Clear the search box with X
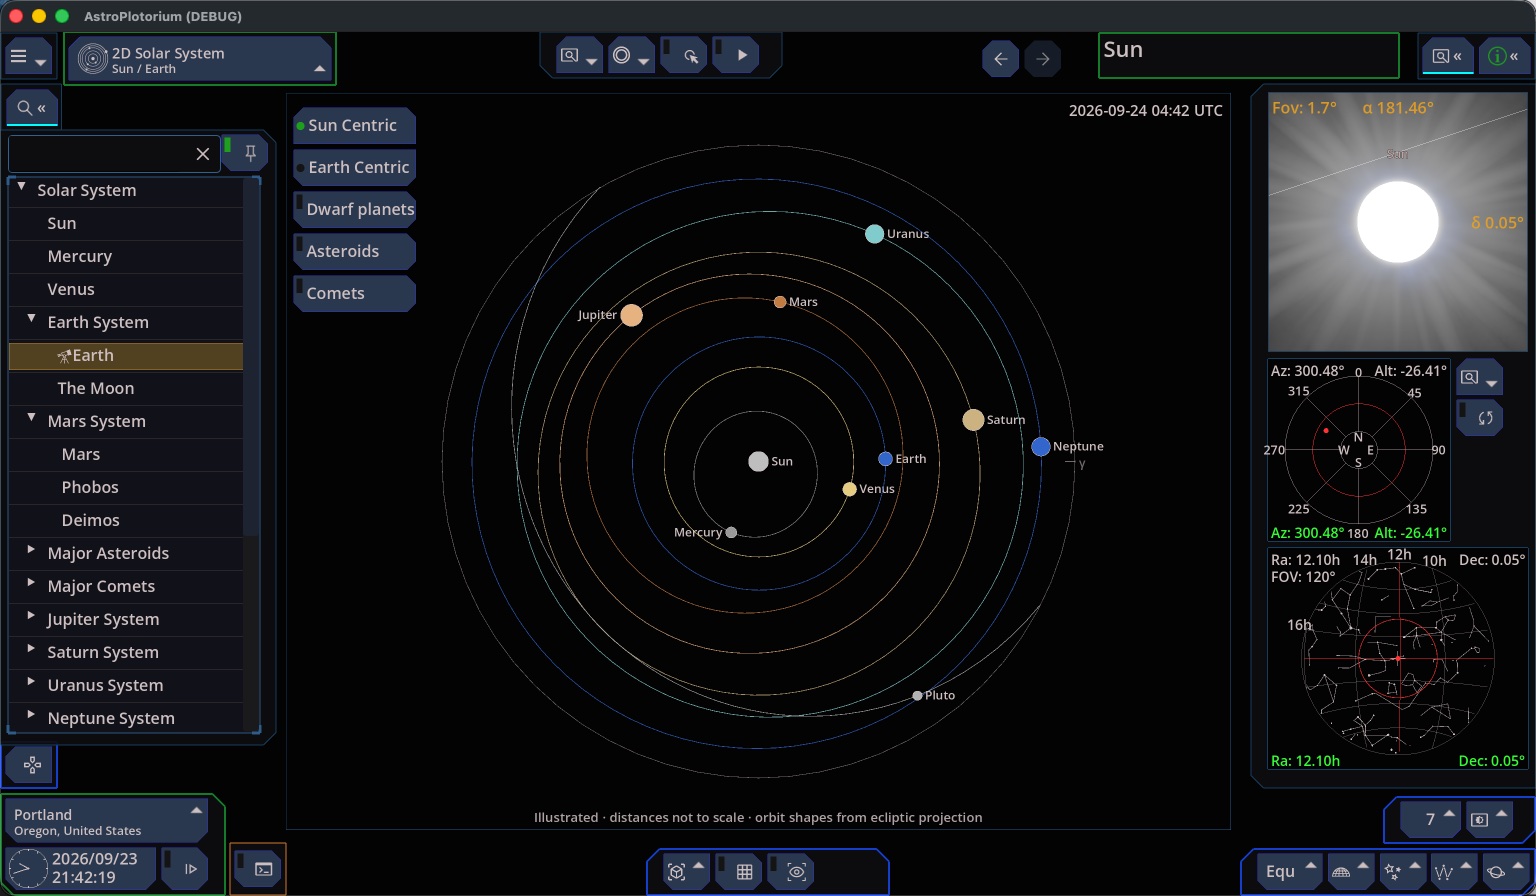This screenshot has height=896, width=1536. tap(203, 154)
